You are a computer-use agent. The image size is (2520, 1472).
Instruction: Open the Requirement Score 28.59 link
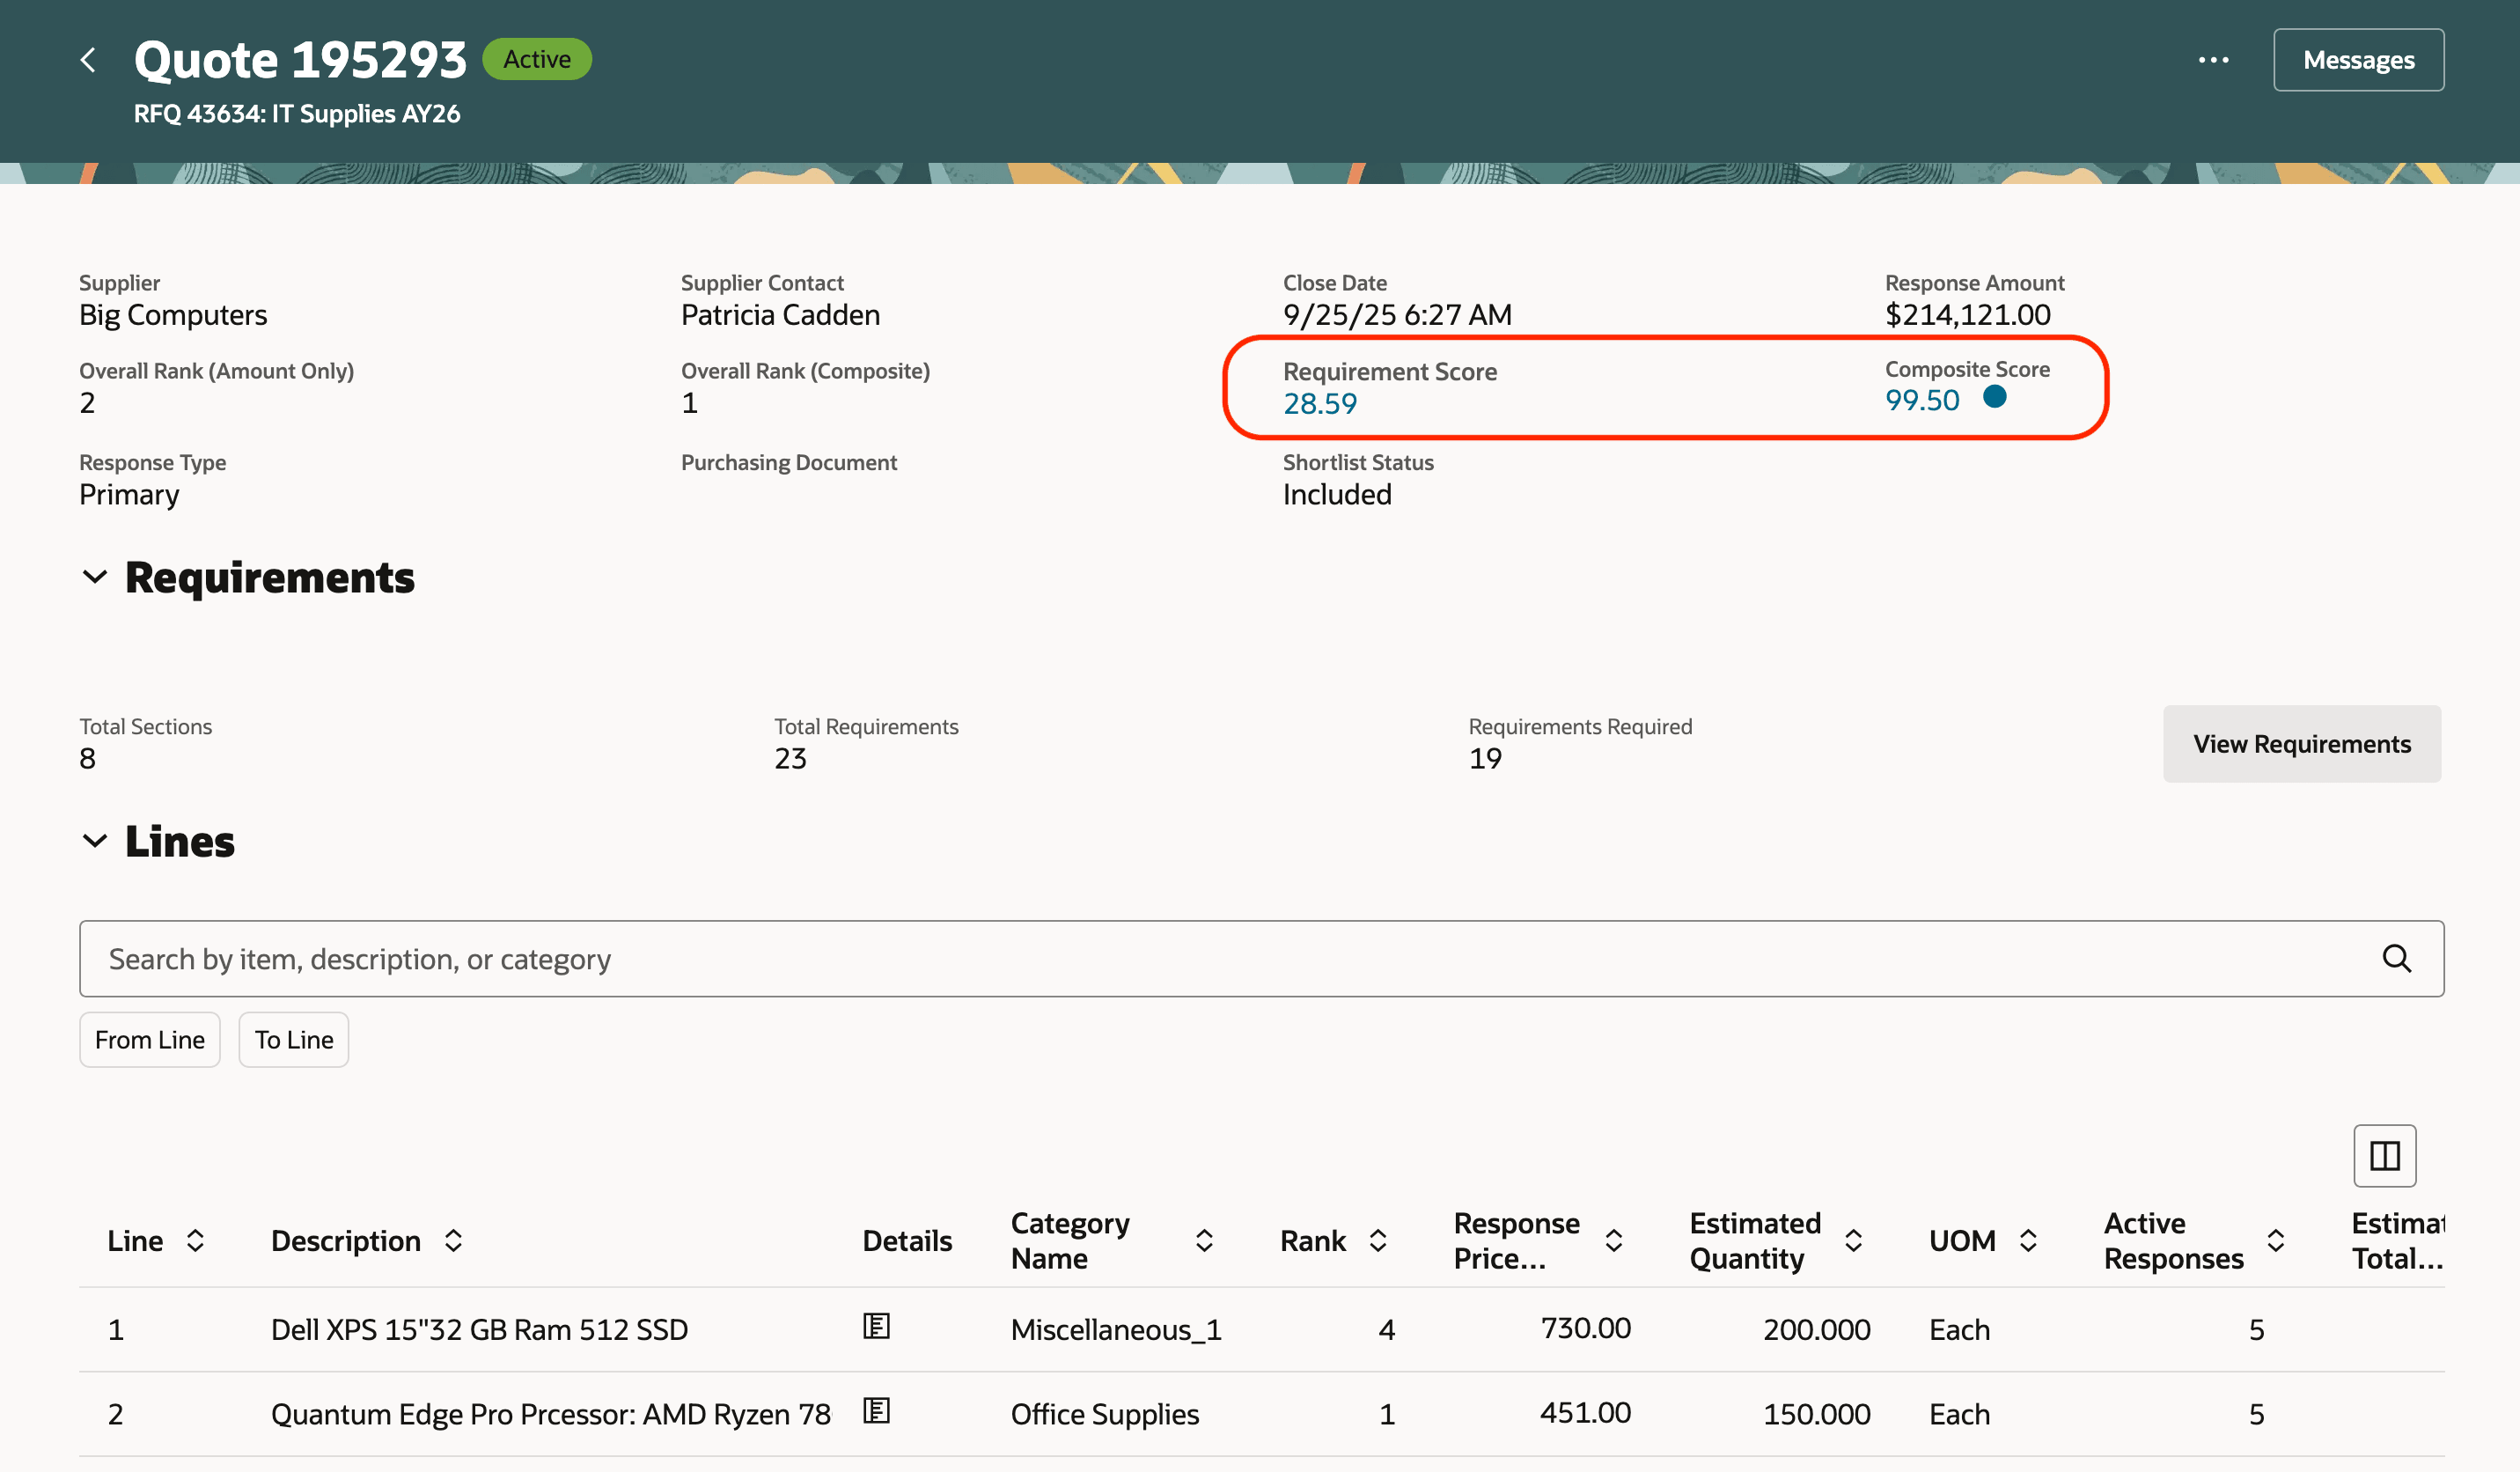pos(1320,404)
